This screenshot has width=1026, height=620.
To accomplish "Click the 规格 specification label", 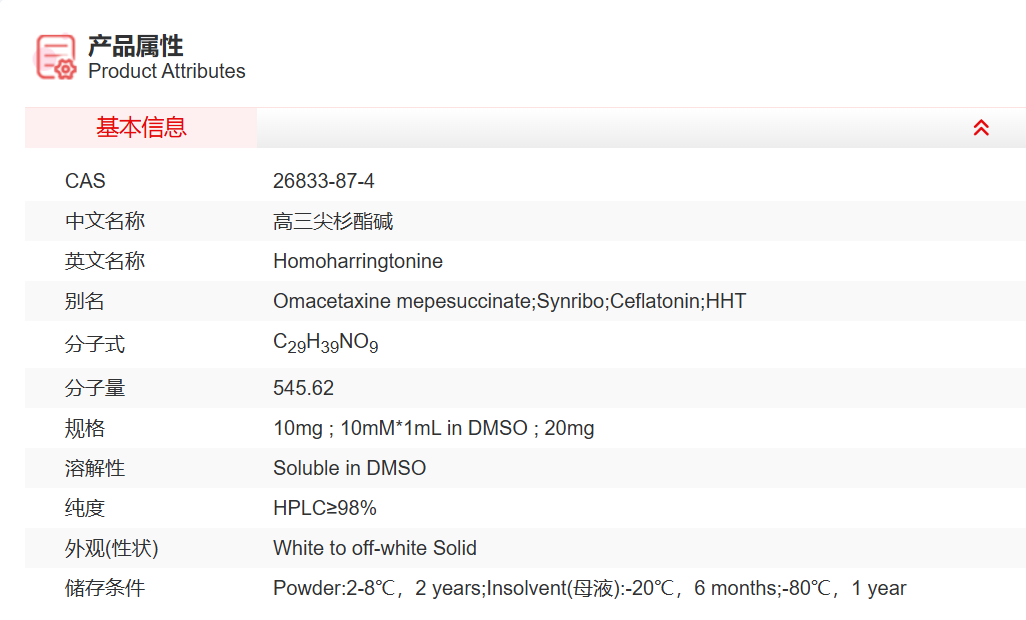I will (x=85, y=428).
